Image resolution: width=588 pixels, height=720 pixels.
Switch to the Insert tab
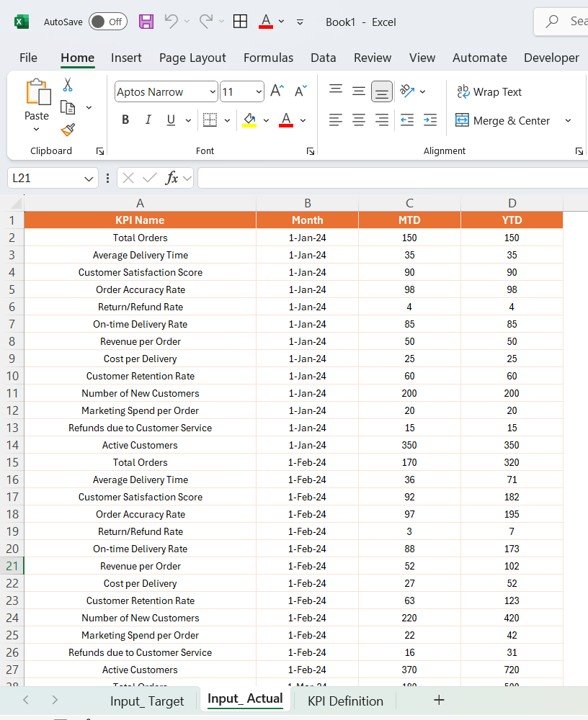tap(126, 57)
